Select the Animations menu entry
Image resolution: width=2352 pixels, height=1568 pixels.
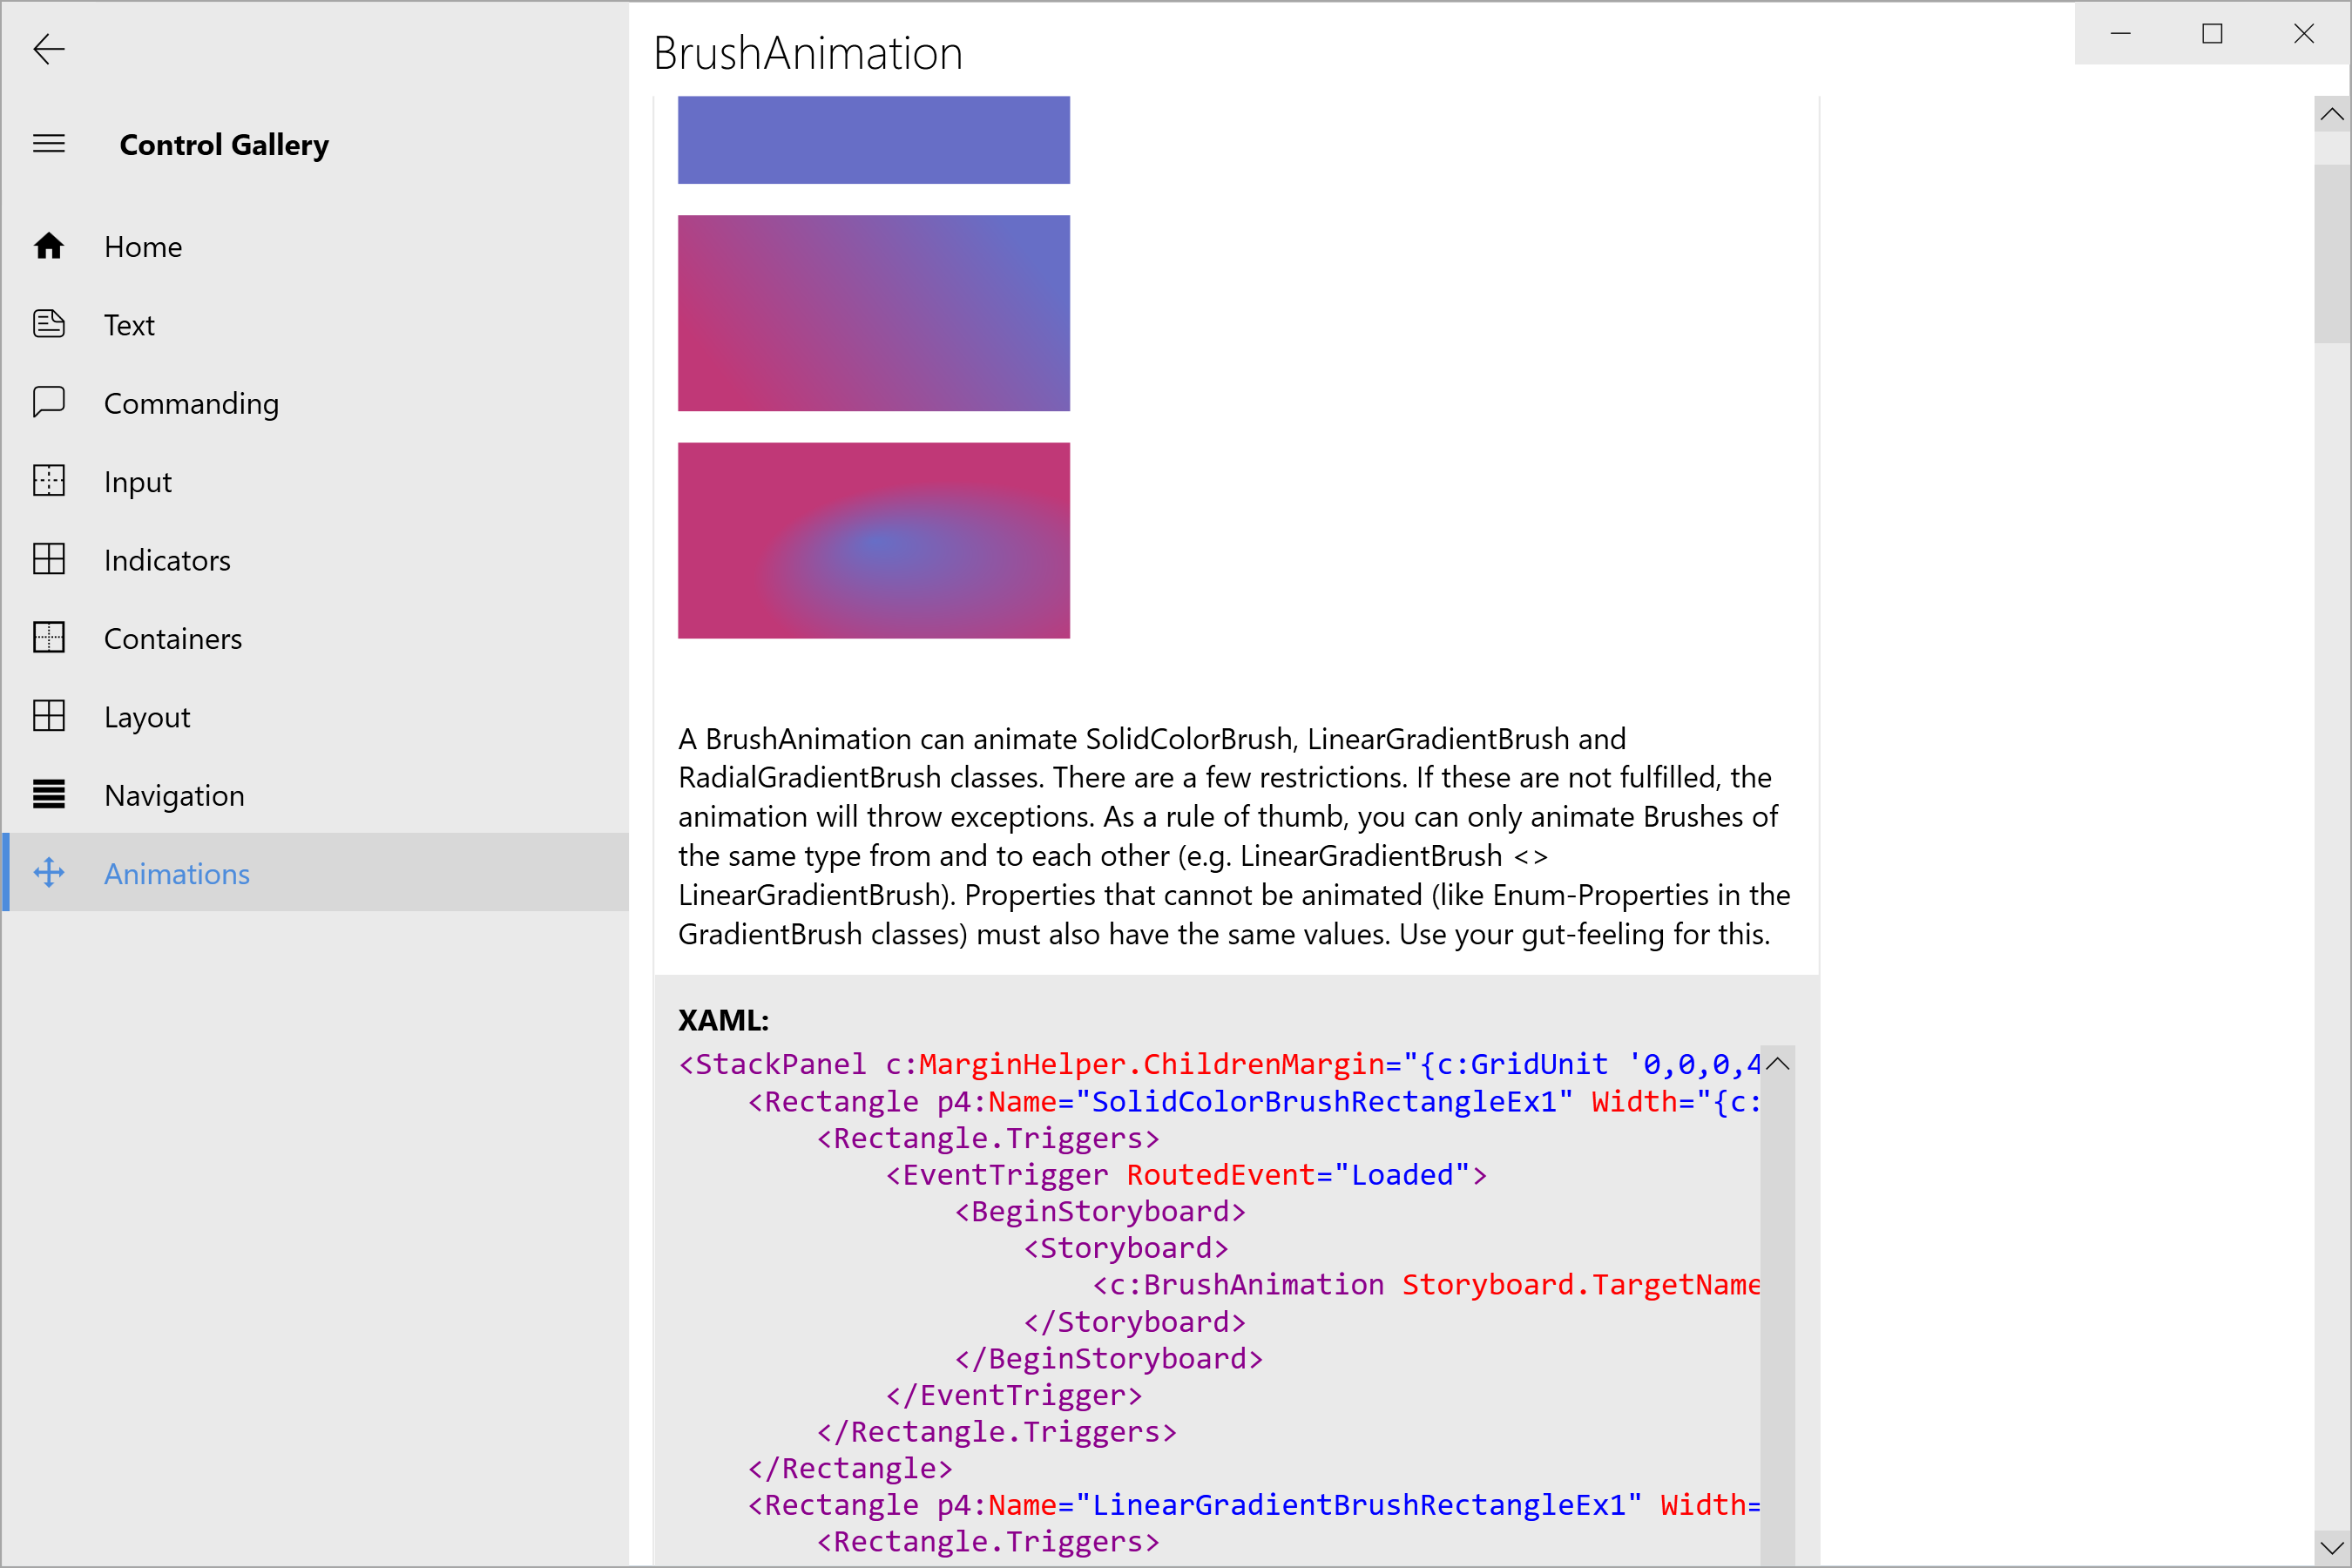(x=177, y=873)
